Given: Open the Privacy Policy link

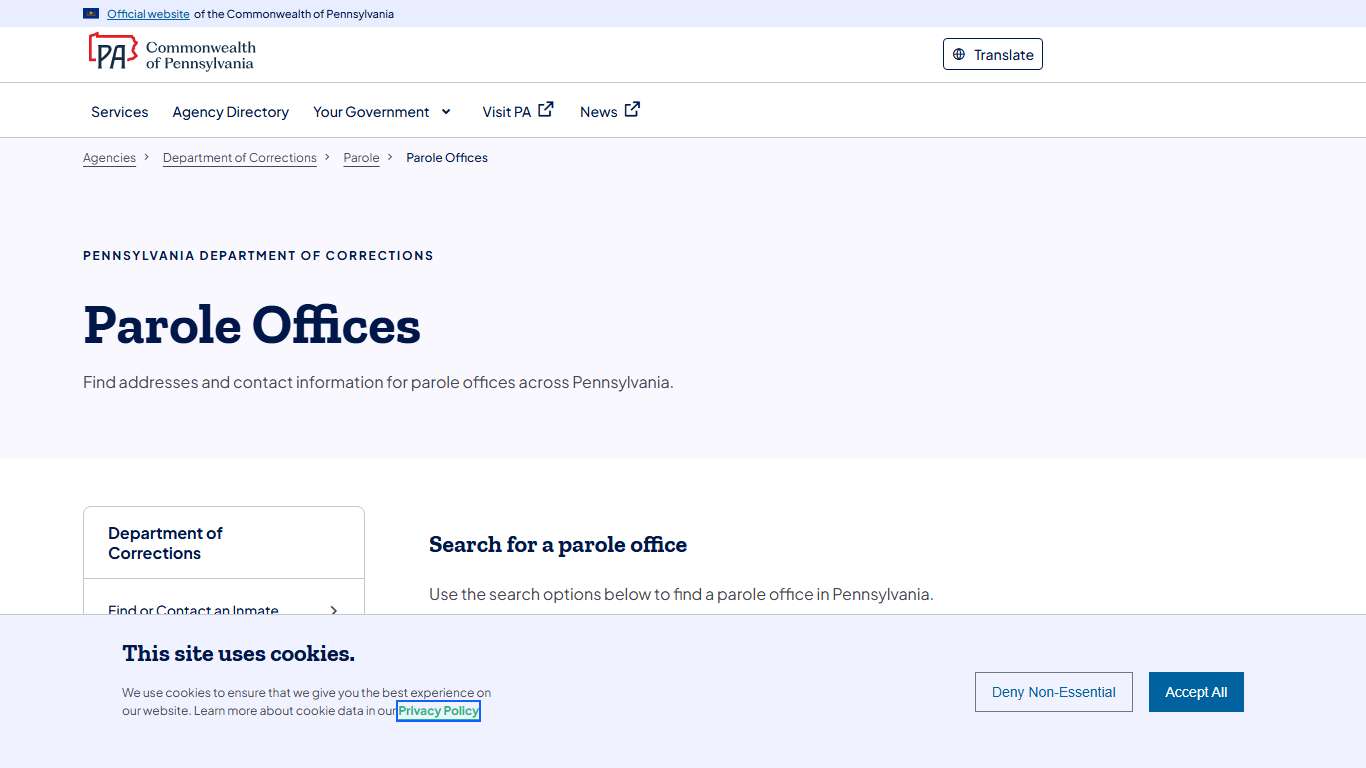Looking at the screenshot, I should pyautogui.click(x=438, y=710).
